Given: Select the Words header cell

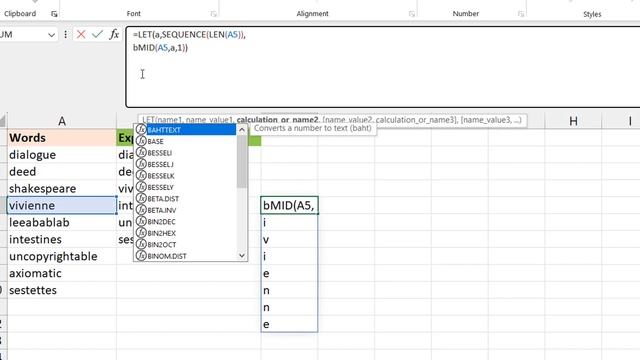Looking at the screenshot, I should click(x=62, y=138).
